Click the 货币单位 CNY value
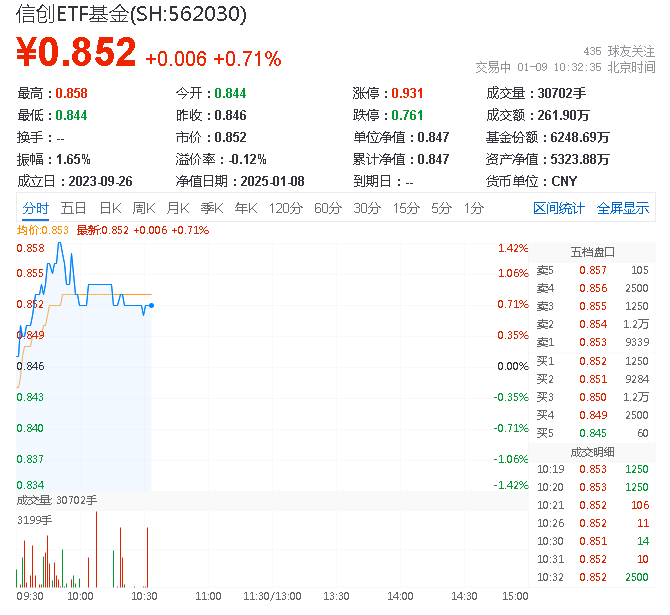Image resolution: width=670 pixels, height=615 pixels. [564, 181]
